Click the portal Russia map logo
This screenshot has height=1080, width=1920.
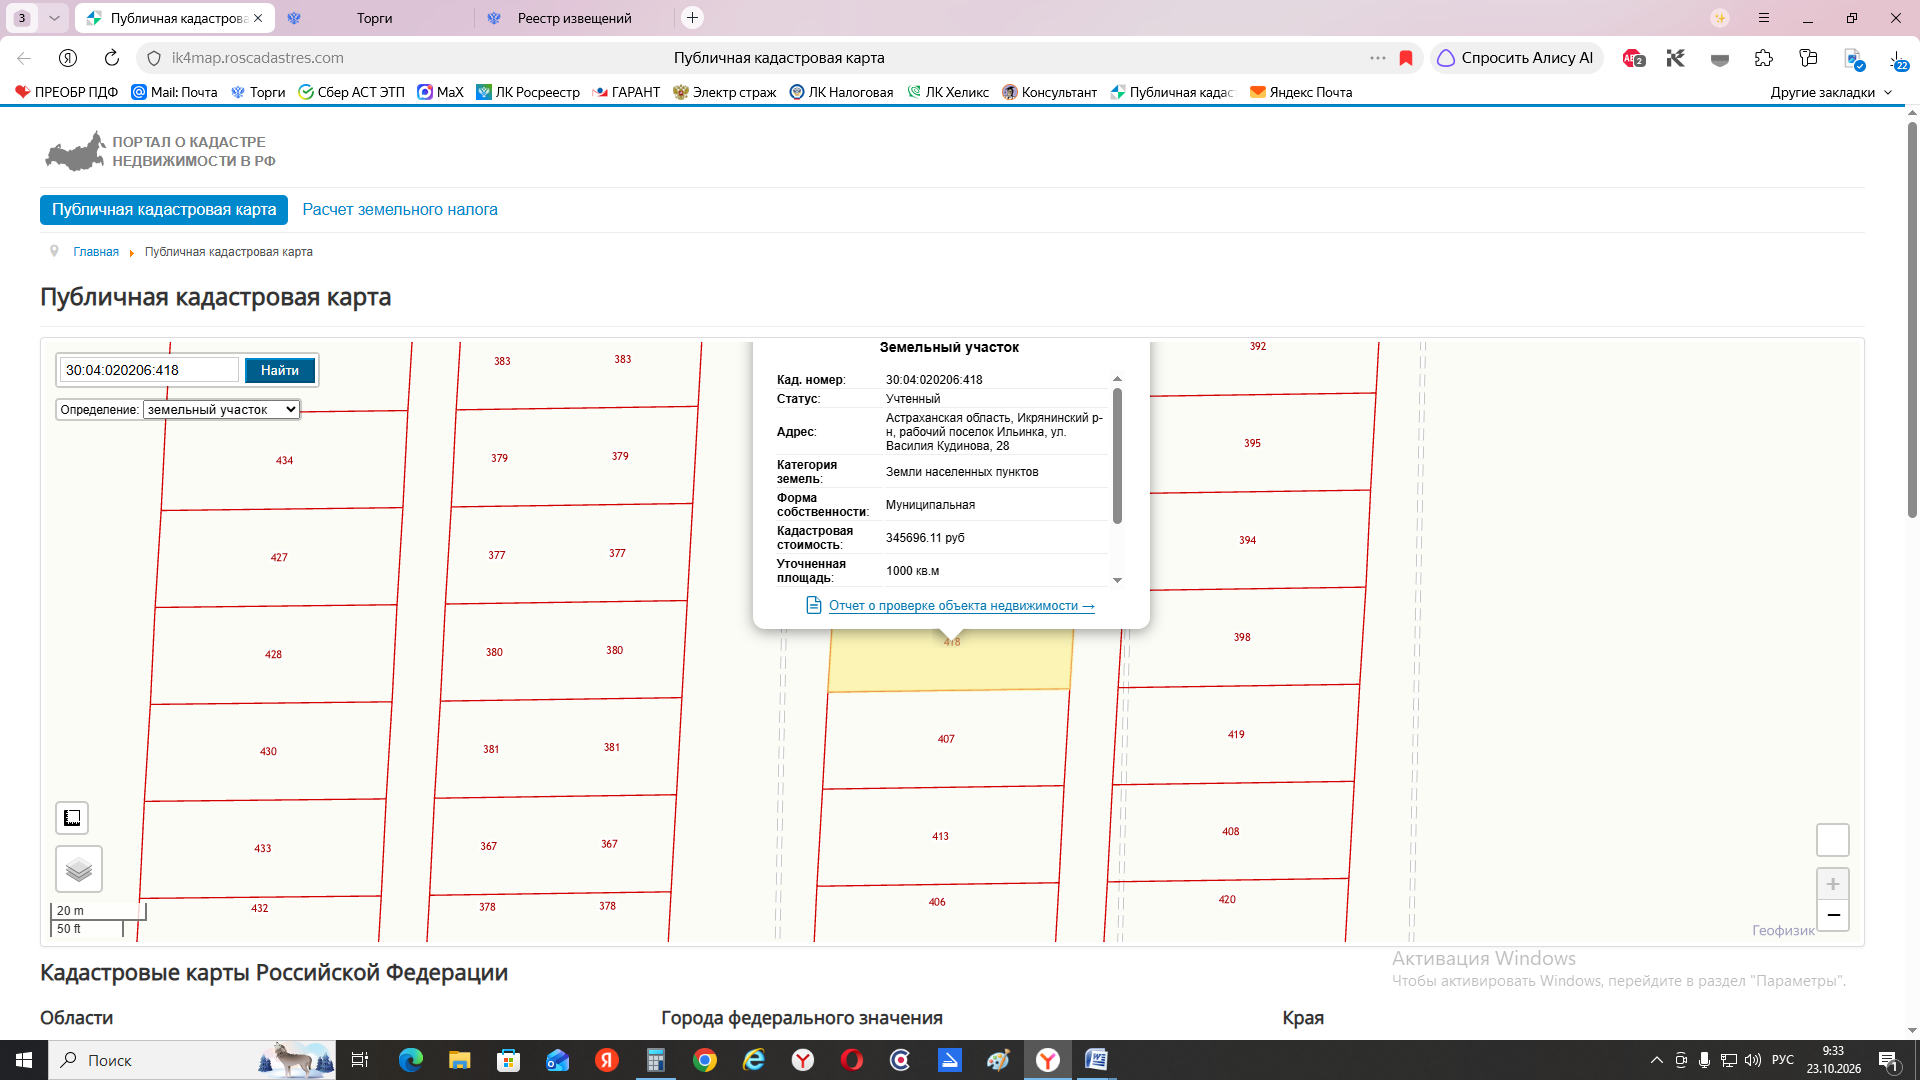75,151
